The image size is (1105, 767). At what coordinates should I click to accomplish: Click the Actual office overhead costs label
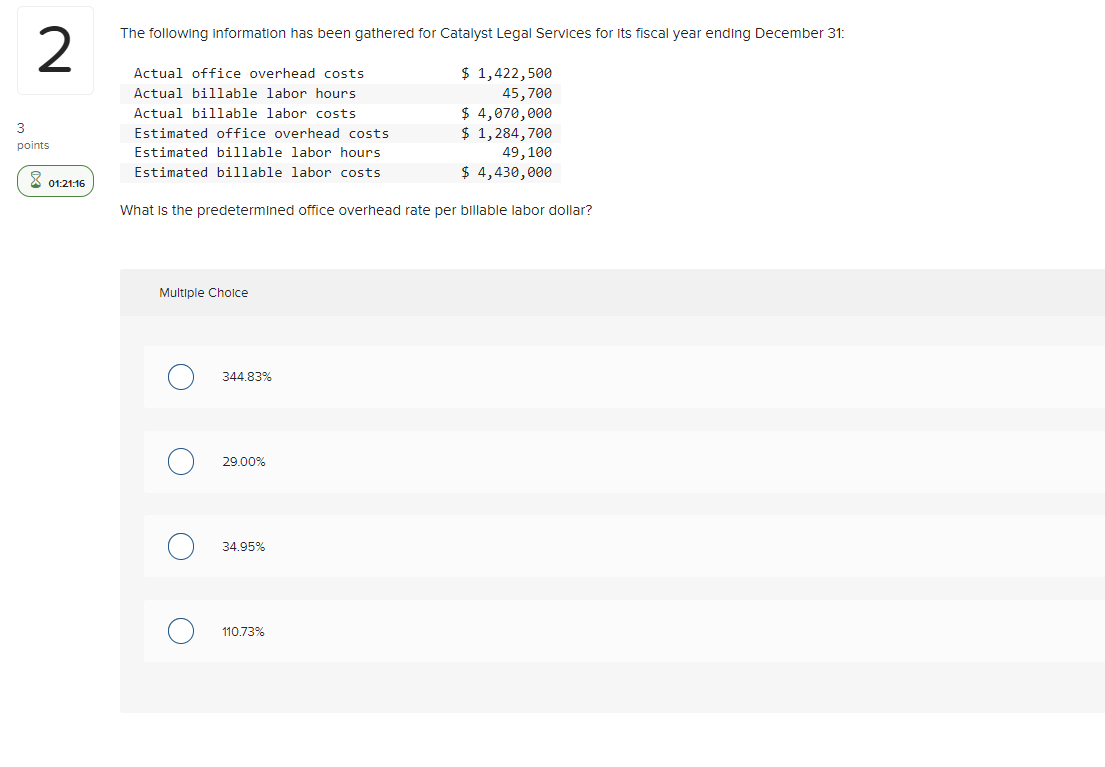point(249,74)
